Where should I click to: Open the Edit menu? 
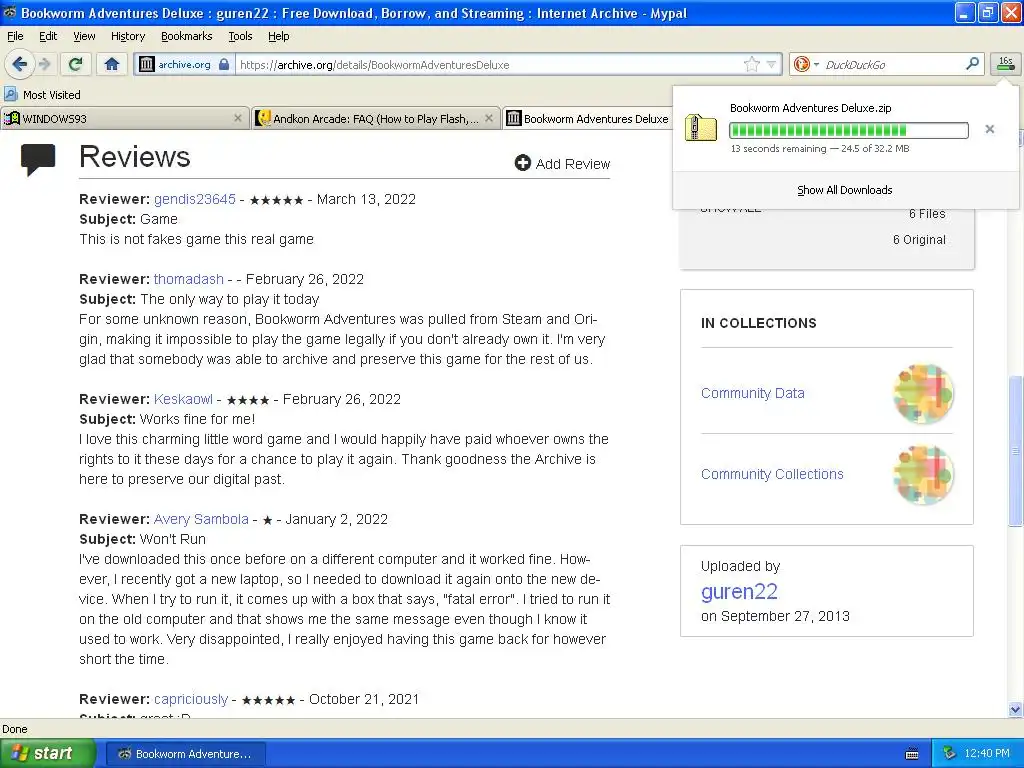[x=48, y=36]
